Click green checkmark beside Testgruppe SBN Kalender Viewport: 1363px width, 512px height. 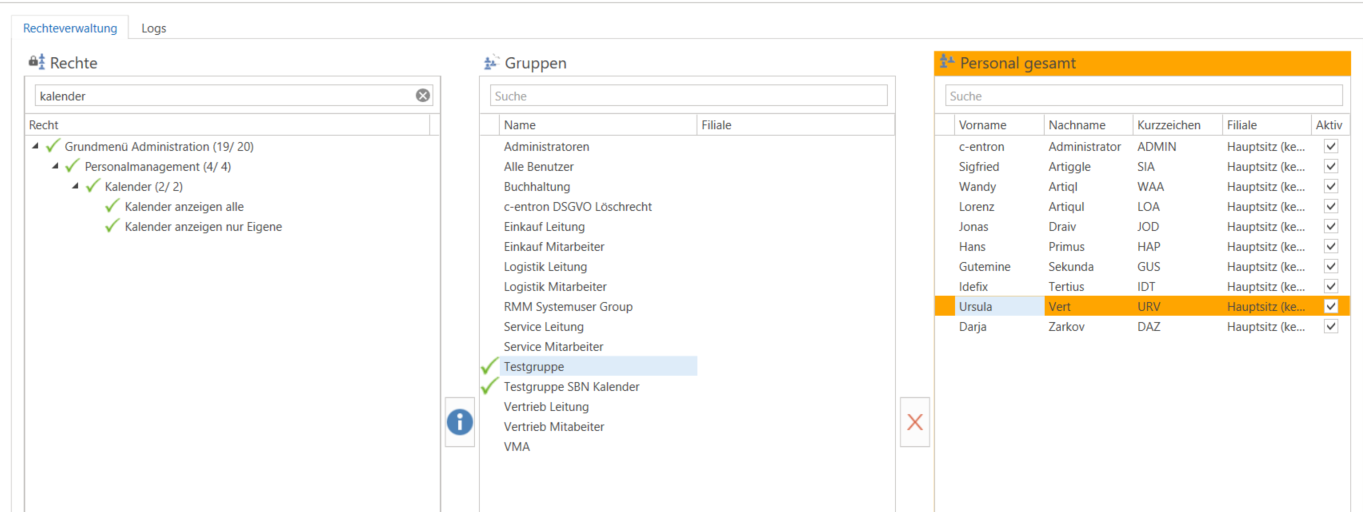(x=489, y=387)
